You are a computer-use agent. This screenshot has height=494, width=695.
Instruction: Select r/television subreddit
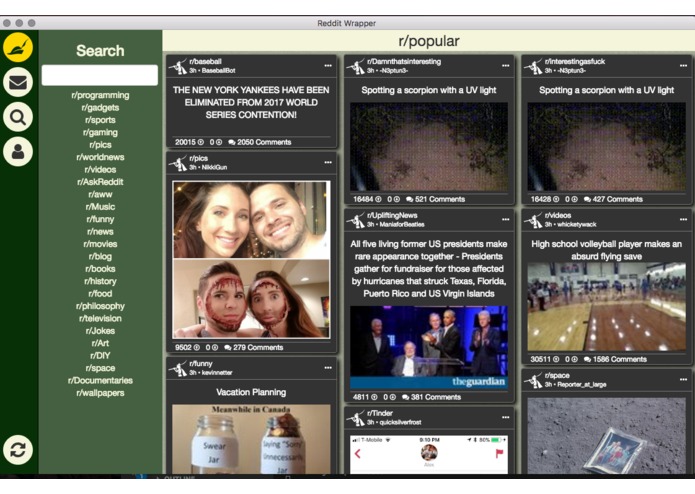[x=100, y=319]
